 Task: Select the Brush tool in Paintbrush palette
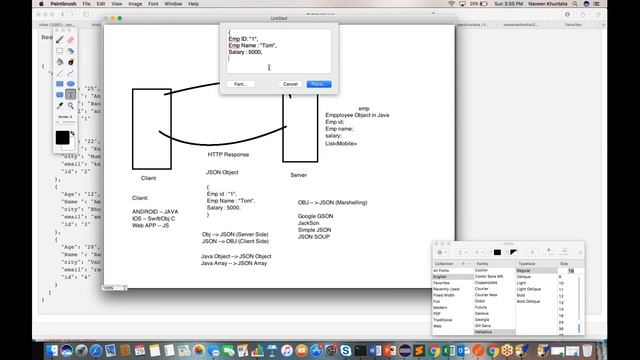(x=60, y=40)
